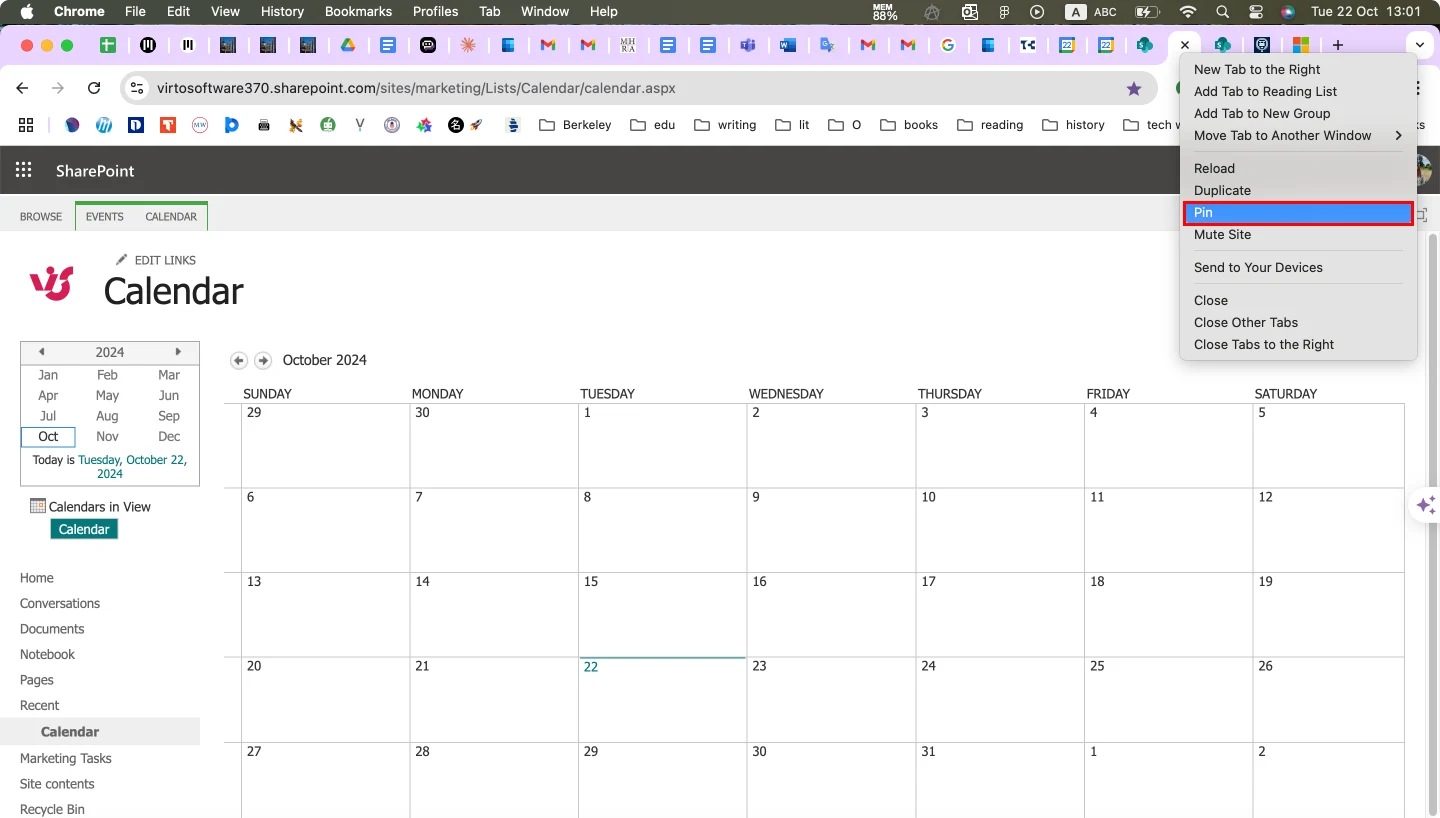Choose Mute Site in context menu
Image resolution: width=1440 pixels, height=818 pixels.
click(x=1298, y=235)
